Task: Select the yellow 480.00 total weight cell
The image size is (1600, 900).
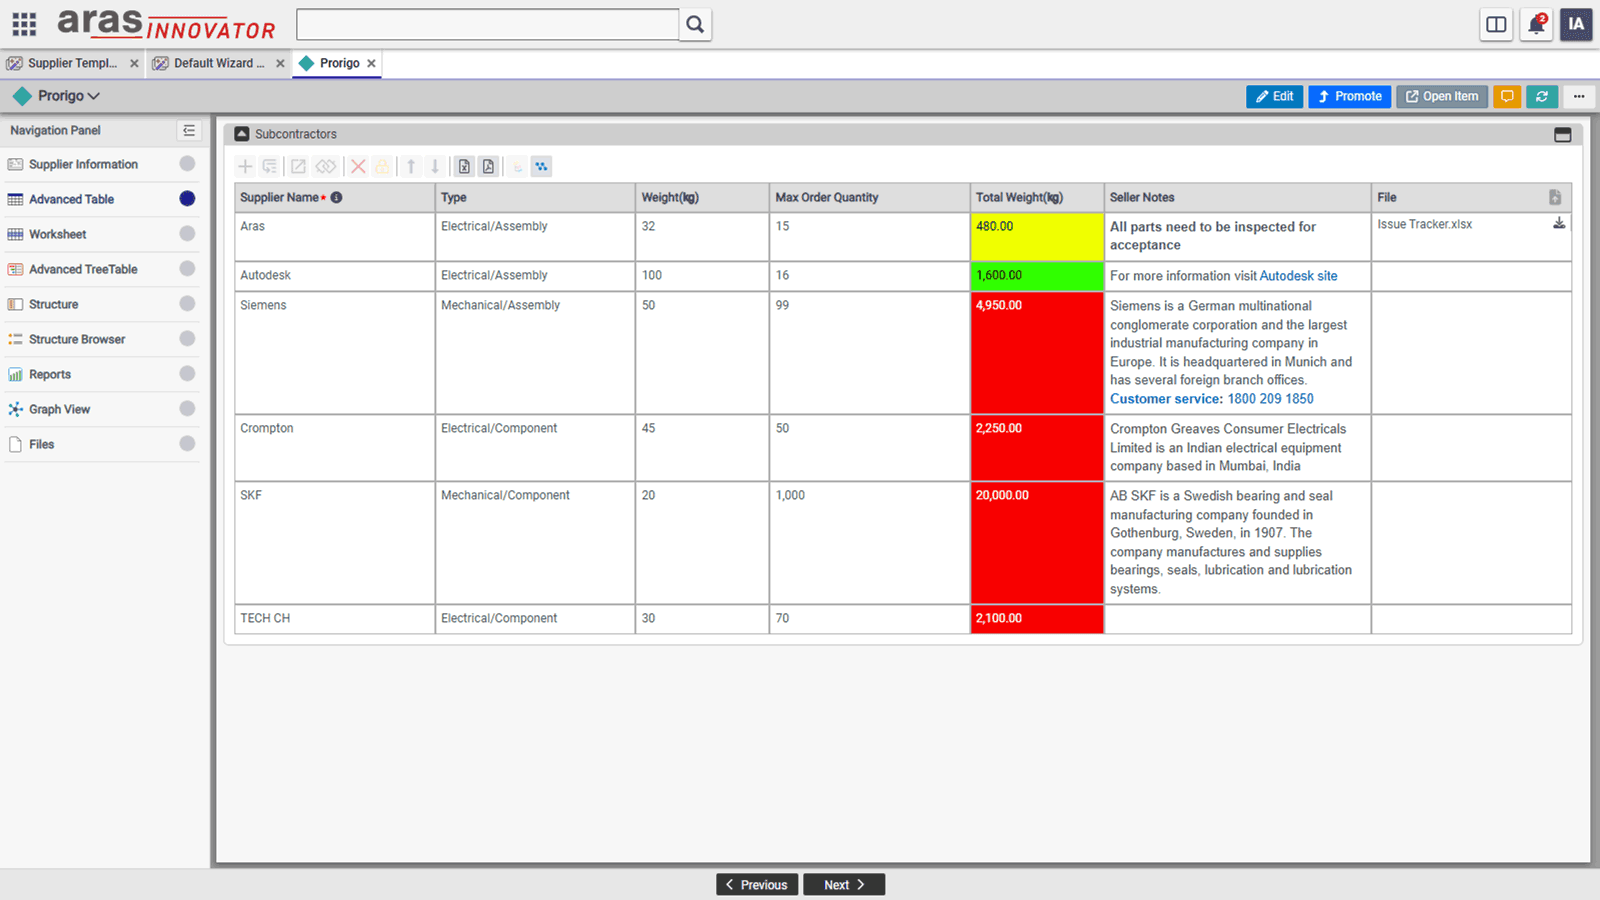Action: (1037, 237)
